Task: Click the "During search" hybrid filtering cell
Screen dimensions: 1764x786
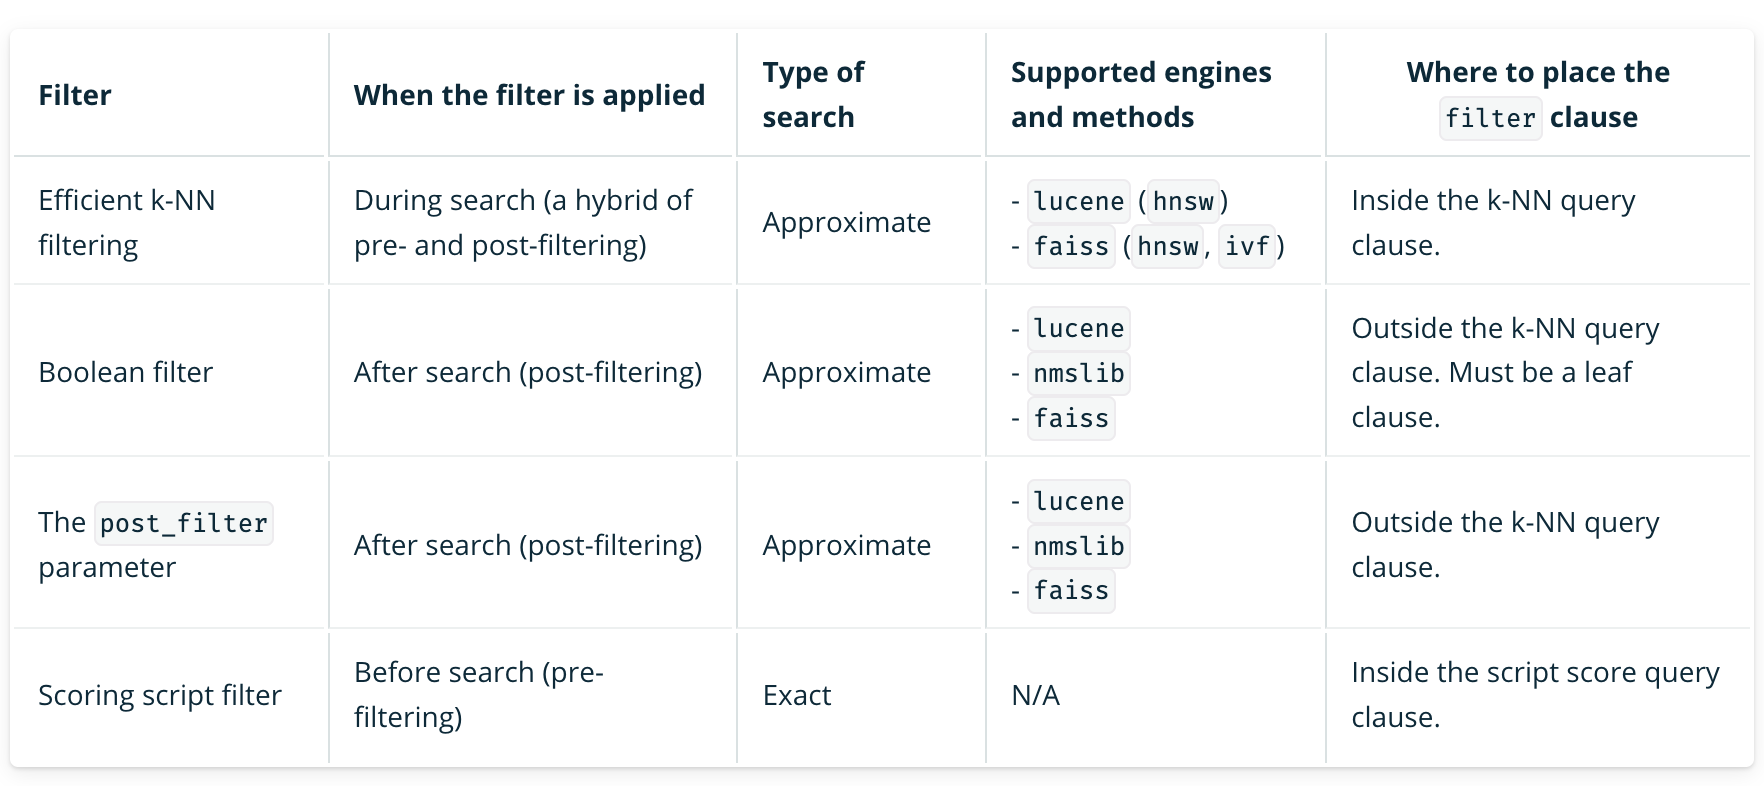Action: [523, 222]
